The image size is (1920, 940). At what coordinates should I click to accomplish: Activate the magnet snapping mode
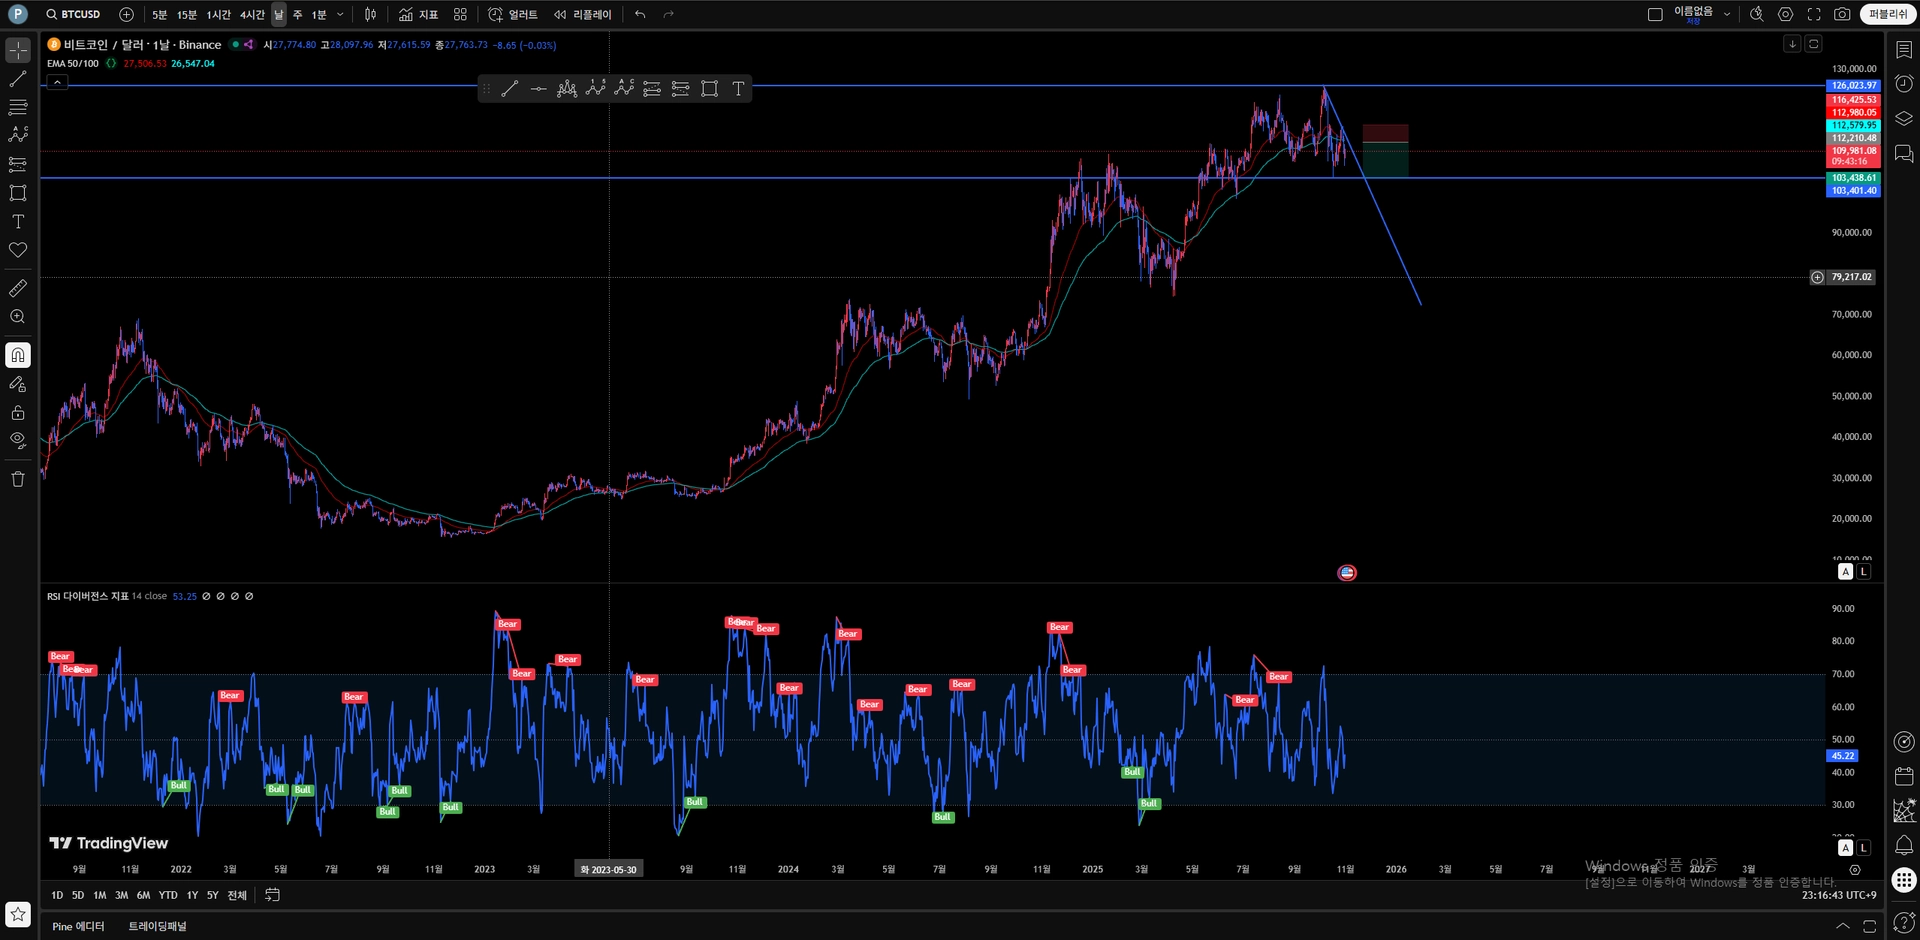tap(18, 355)
